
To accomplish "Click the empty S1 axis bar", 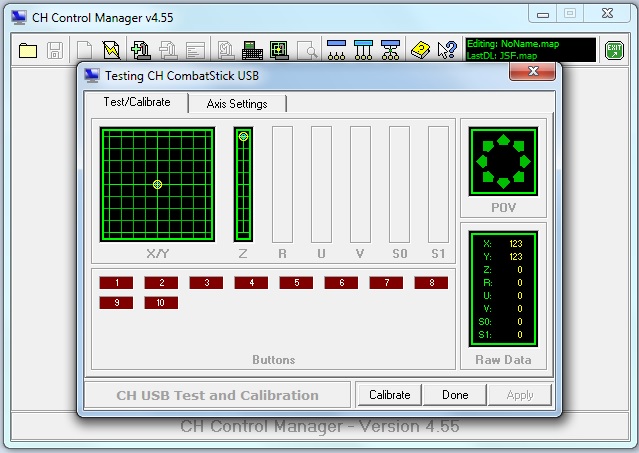I will pyautogui.click(x=438, y=185).
